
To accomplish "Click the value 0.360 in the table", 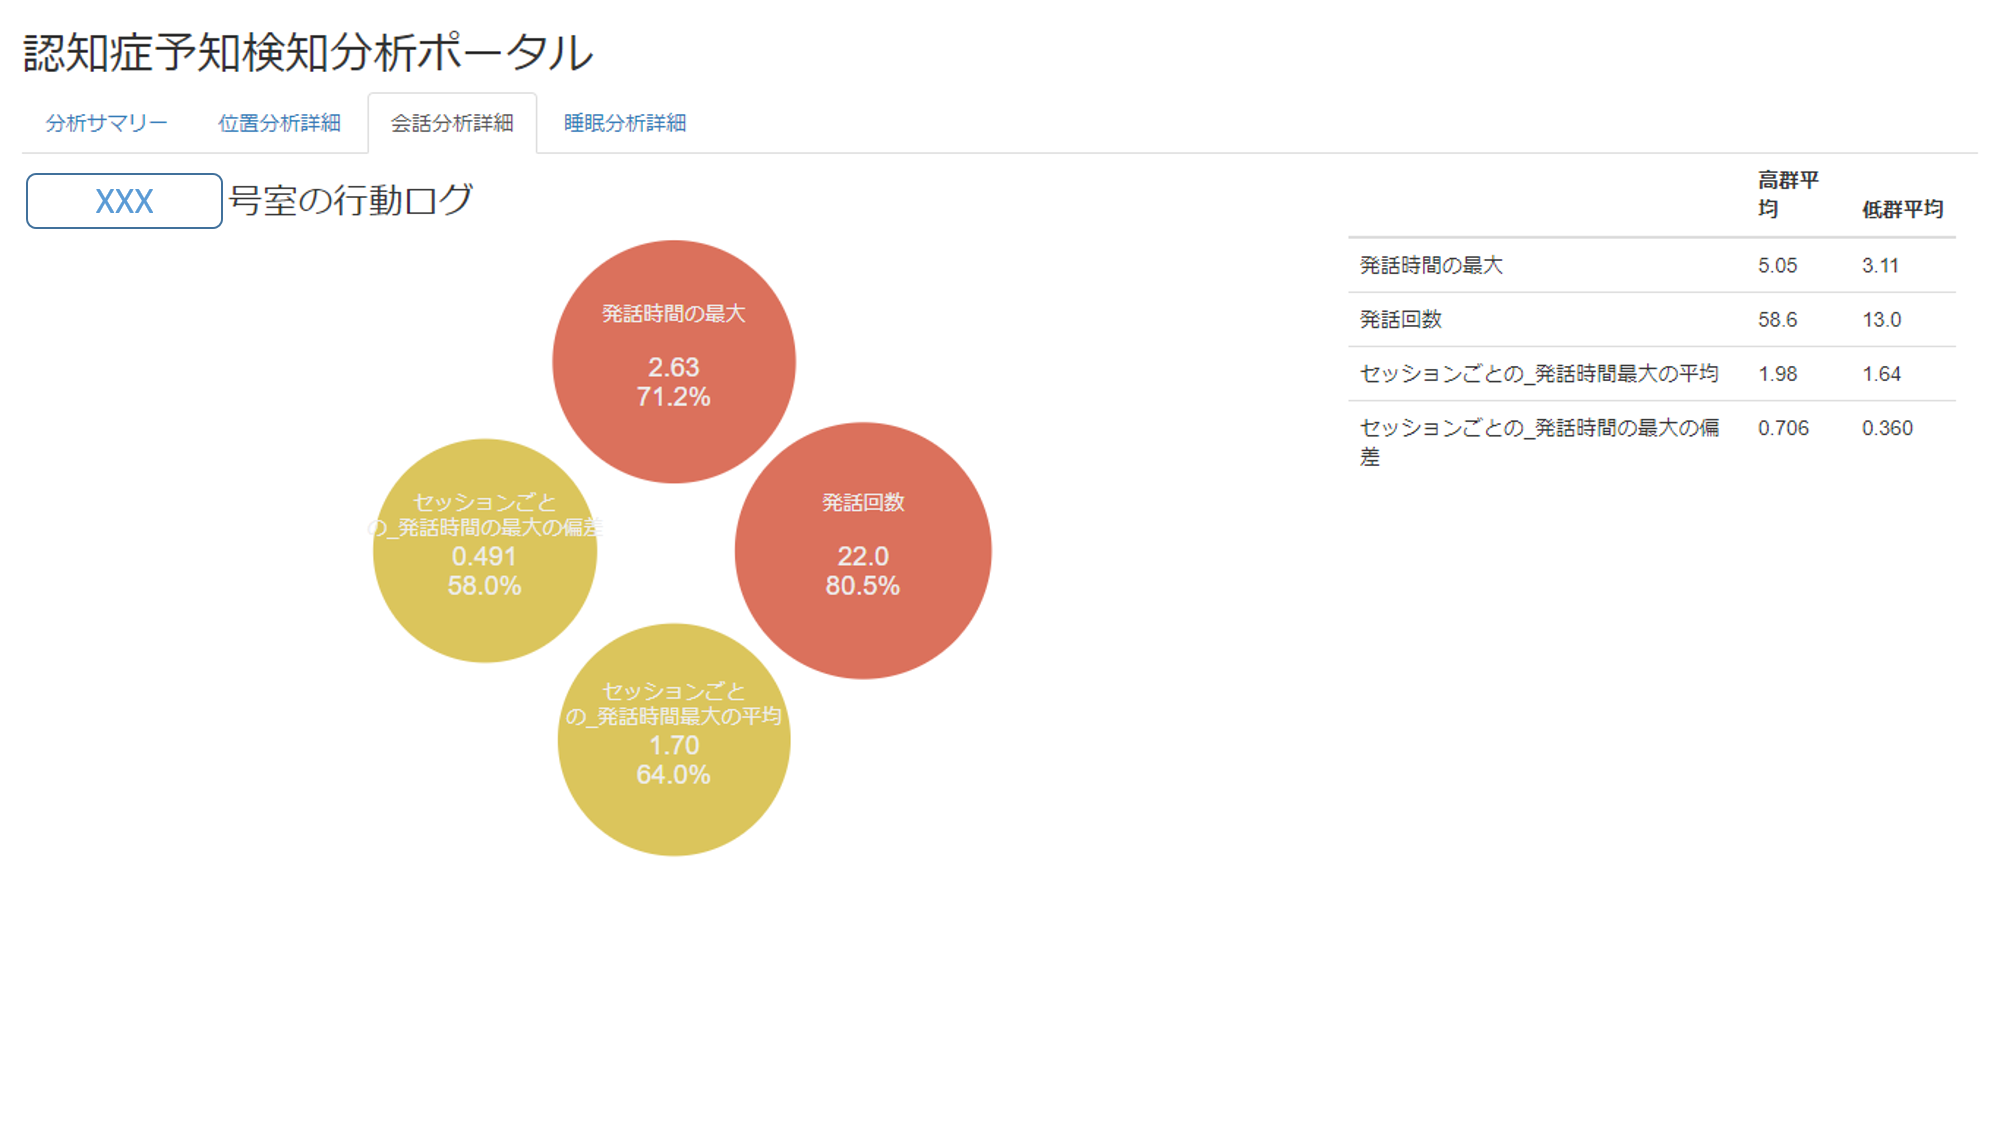I will click(1886, 428).
